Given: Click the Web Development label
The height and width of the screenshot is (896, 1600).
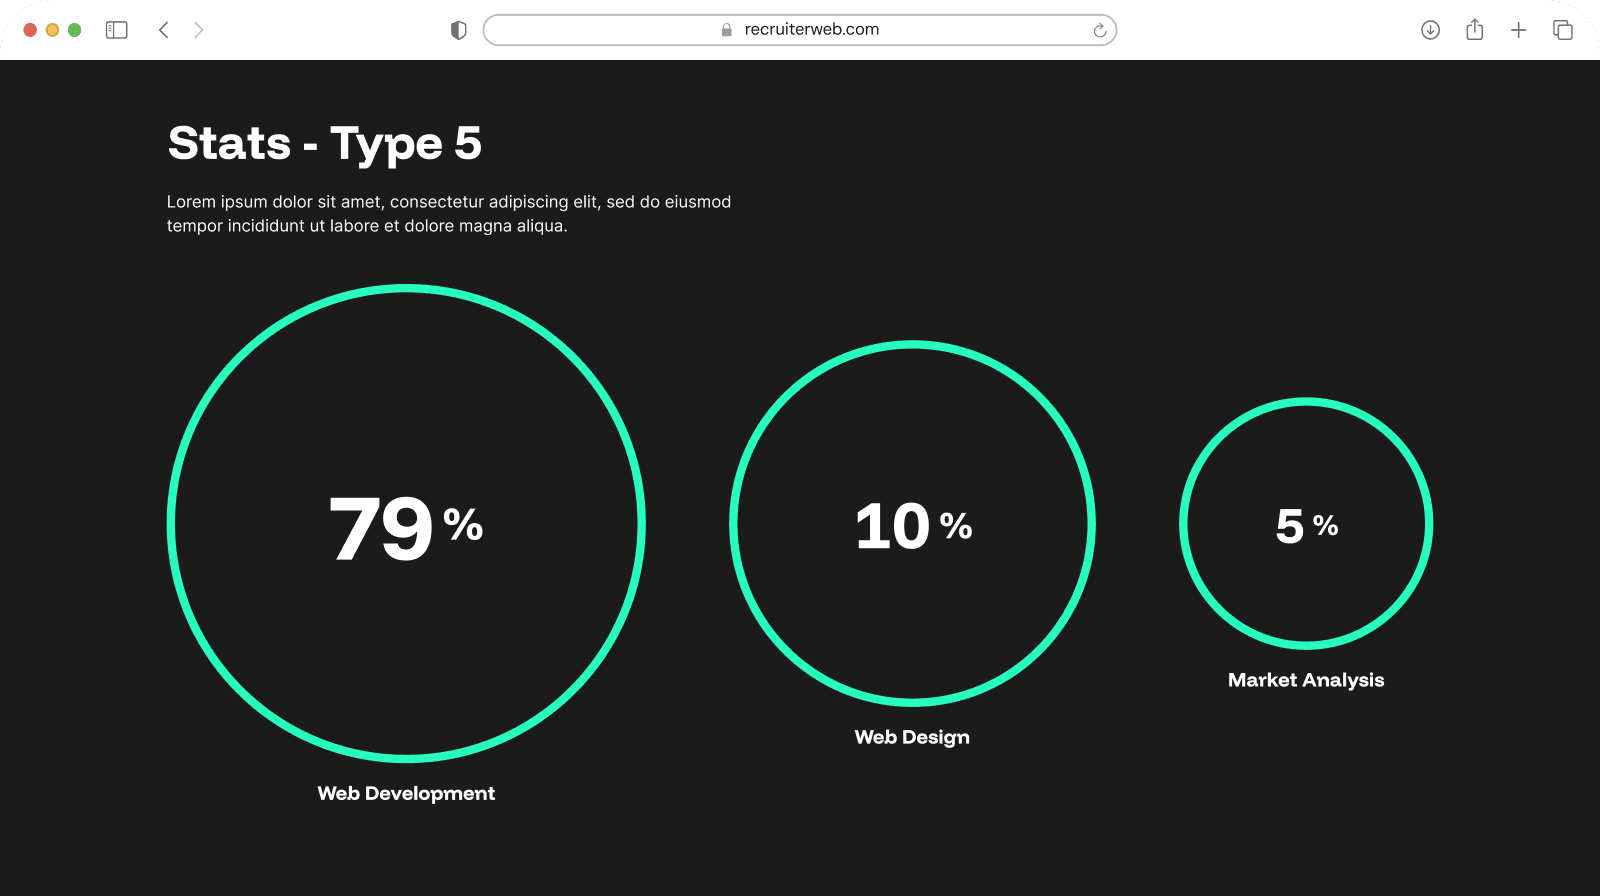Looking at the screenshot, I should [406, 793].
